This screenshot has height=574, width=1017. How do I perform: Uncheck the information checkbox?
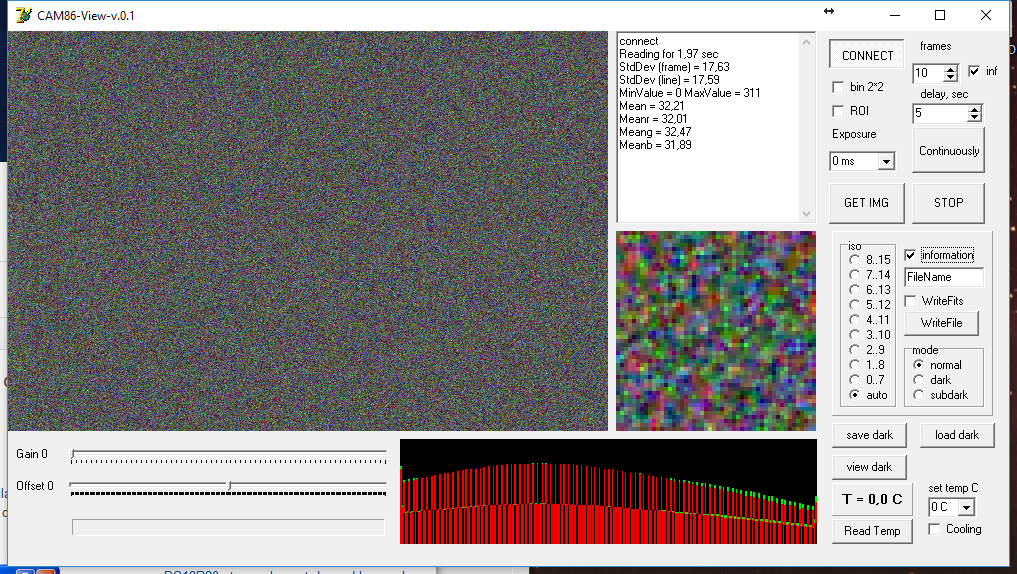point(910,255)
